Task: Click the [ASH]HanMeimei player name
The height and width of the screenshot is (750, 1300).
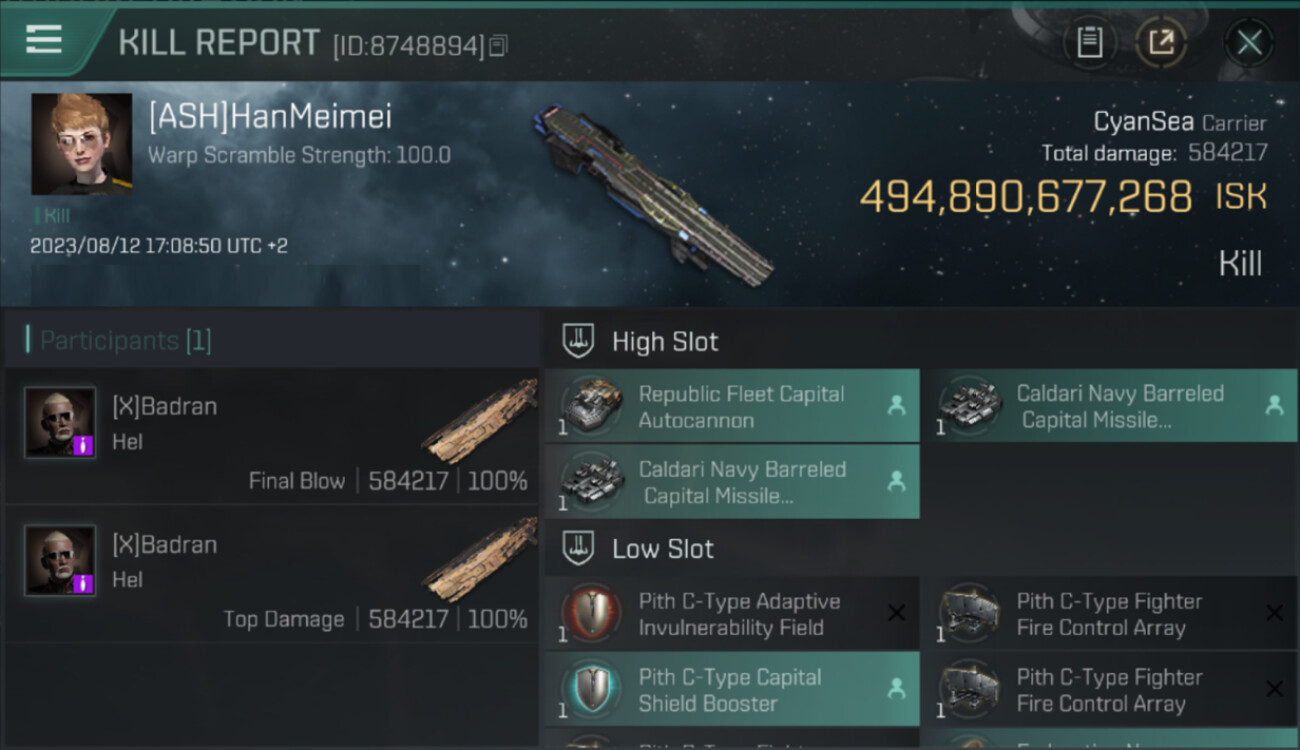Action: [270, 117]
